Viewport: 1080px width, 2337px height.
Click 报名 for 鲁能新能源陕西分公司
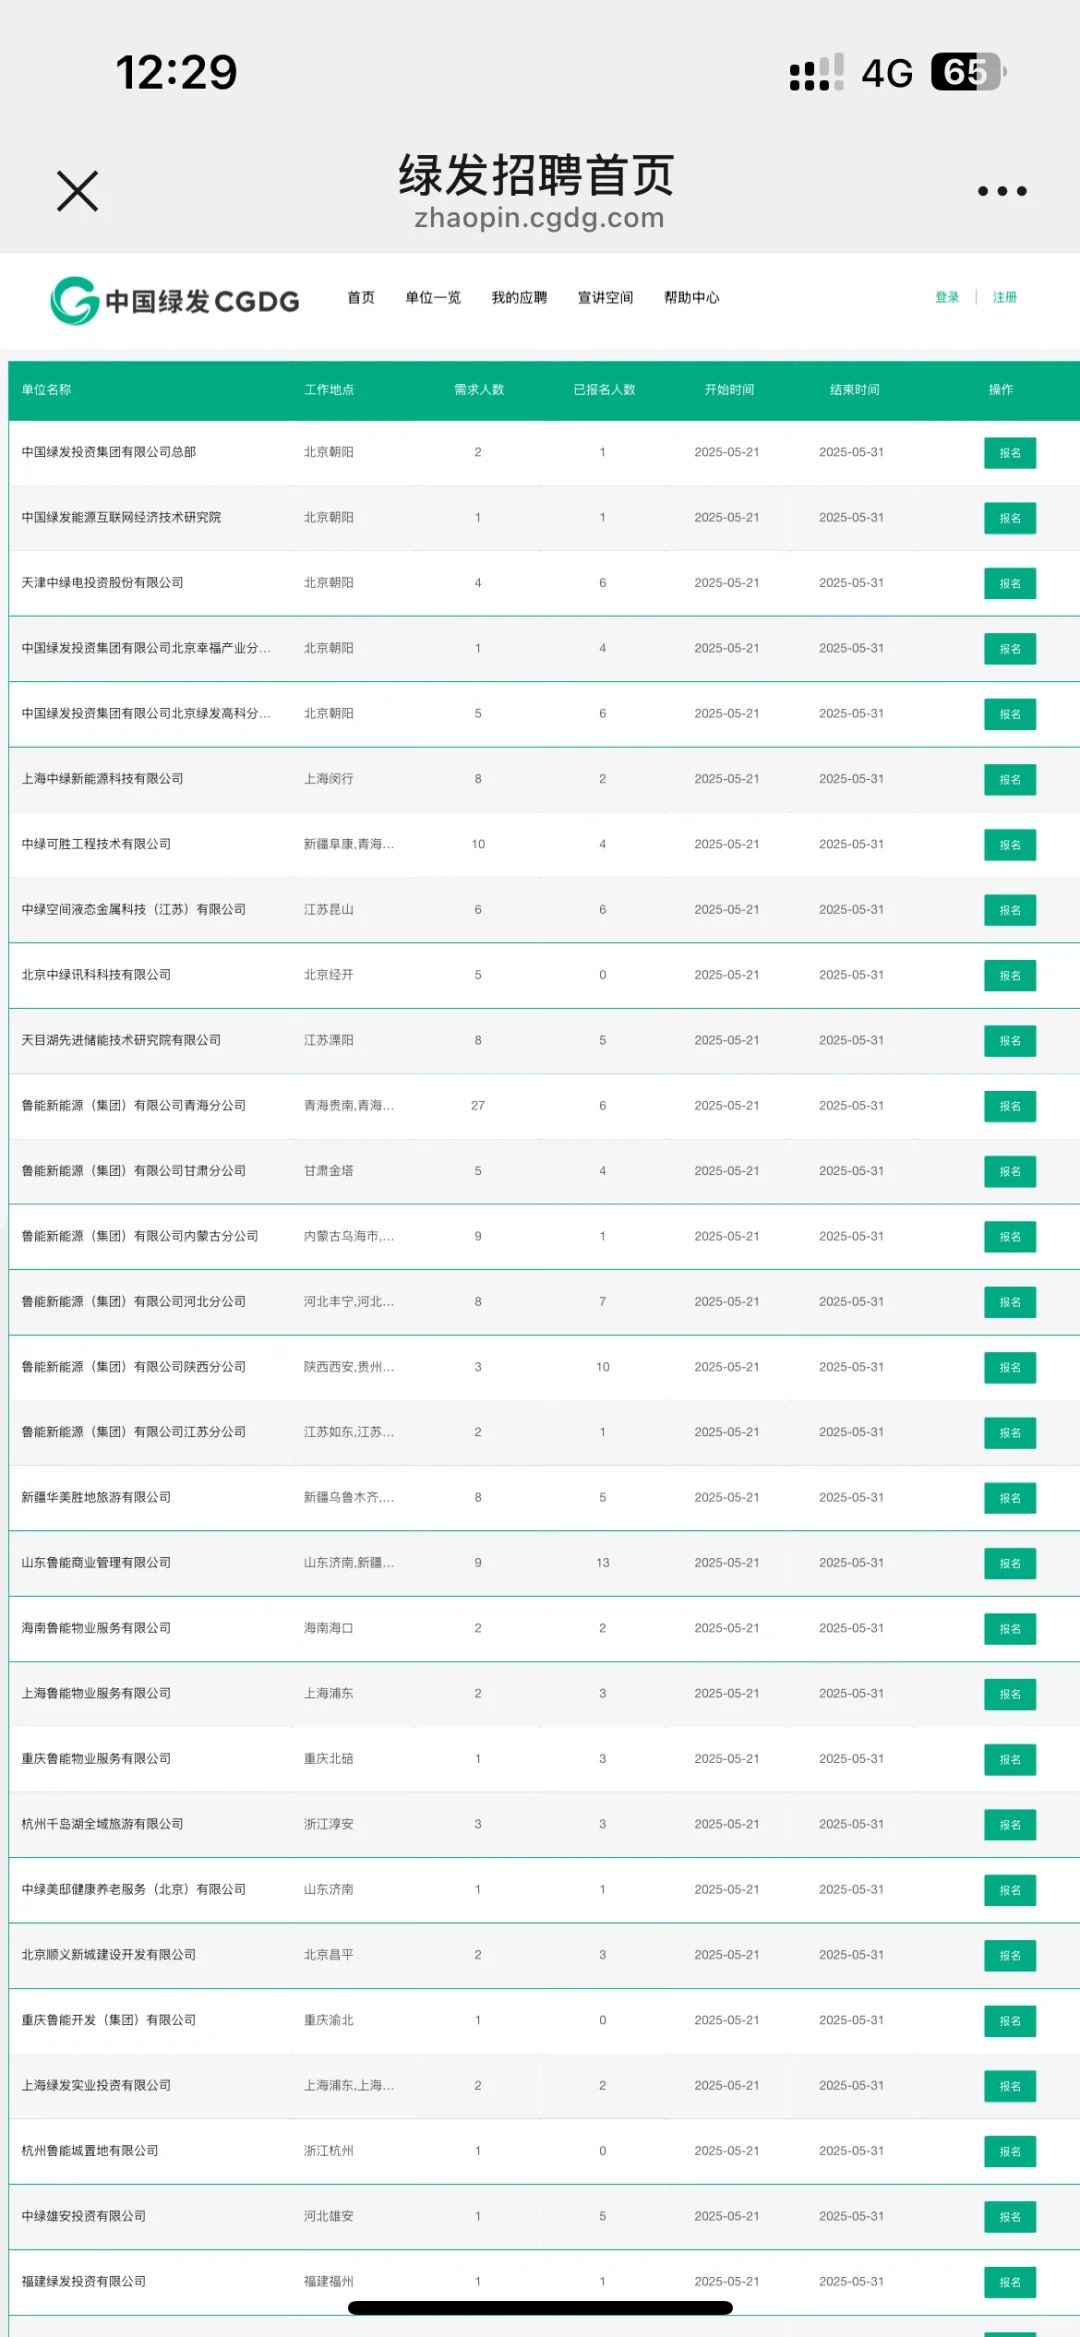click(1010, 1367)
